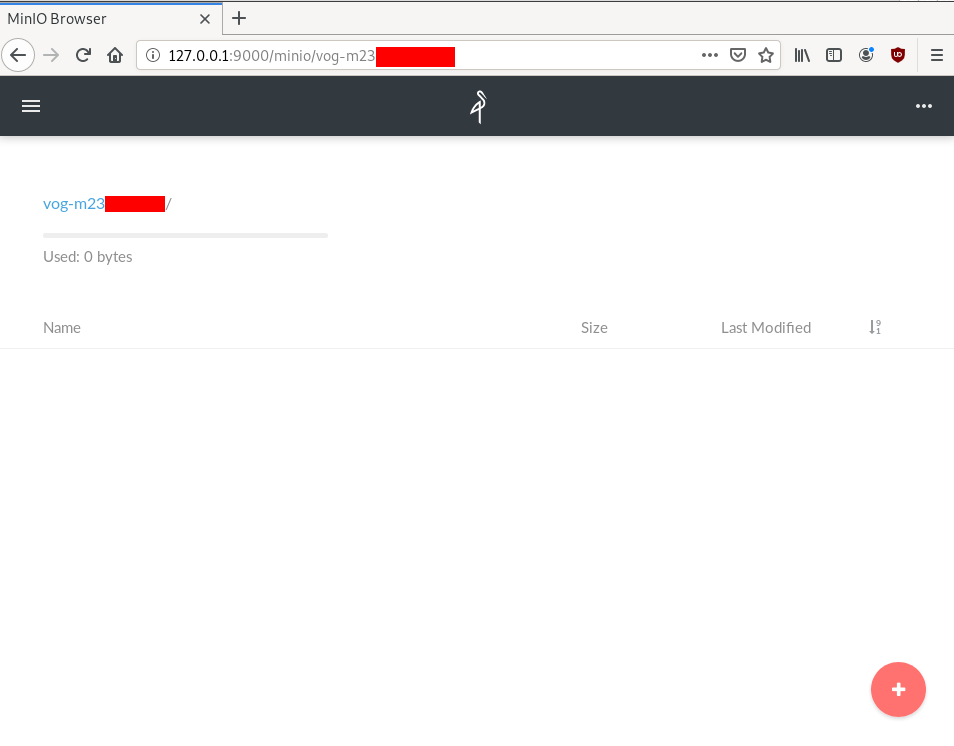
Task: Click the browser address bar URL
Action: coord(420,56)
